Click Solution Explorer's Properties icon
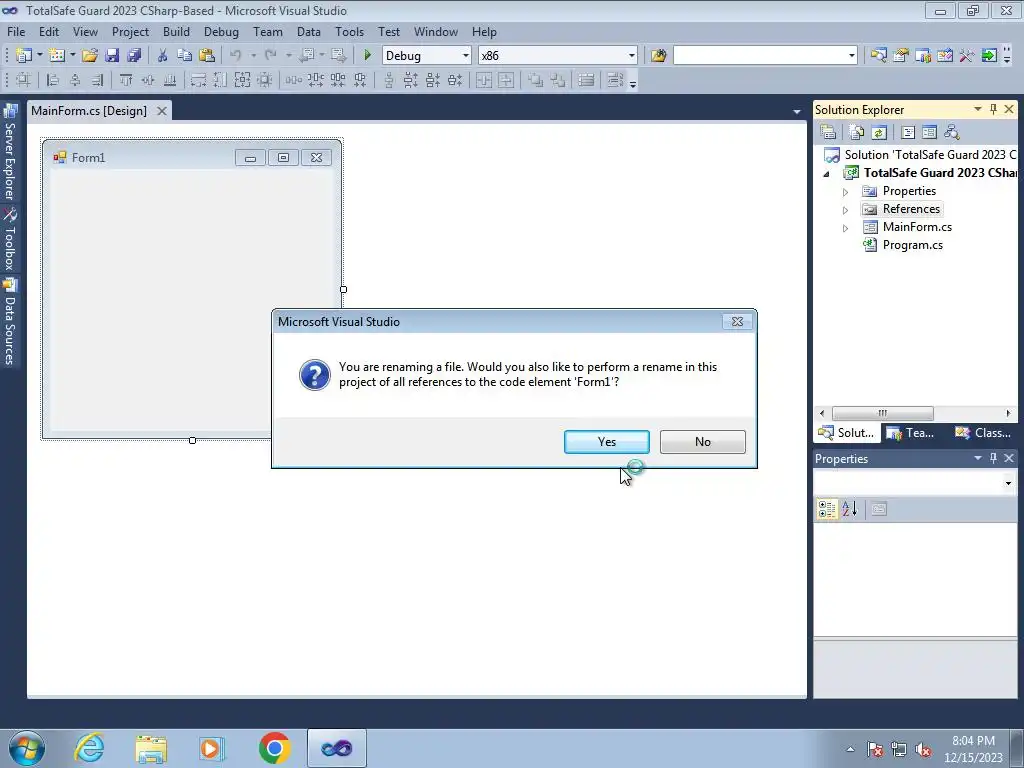 coord(828,133)
